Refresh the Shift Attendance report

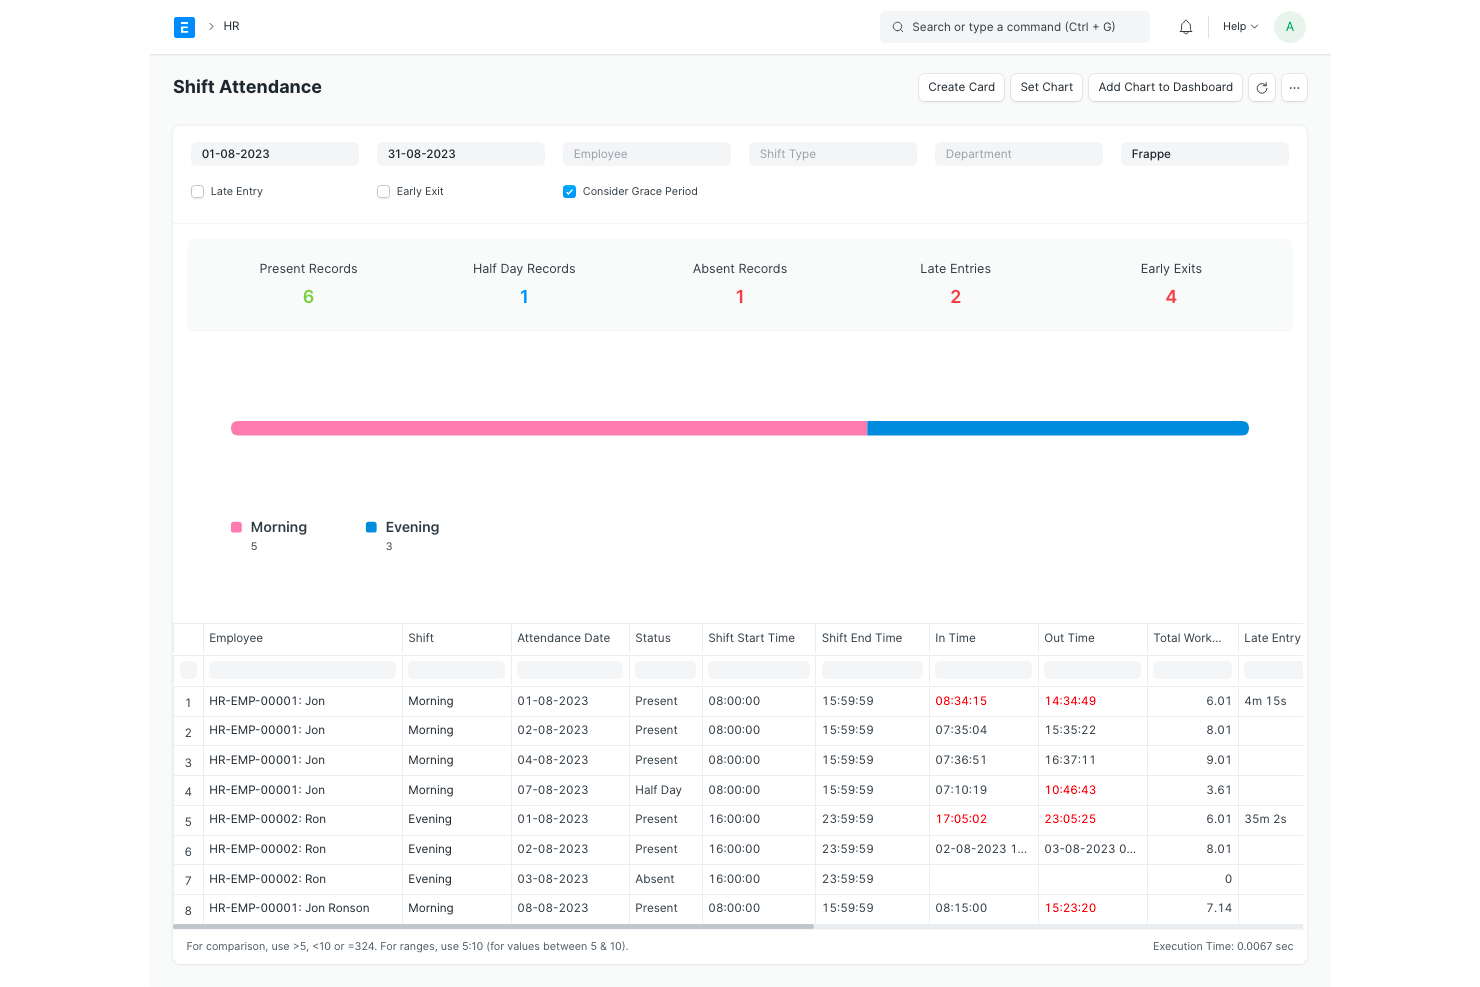1262,88
